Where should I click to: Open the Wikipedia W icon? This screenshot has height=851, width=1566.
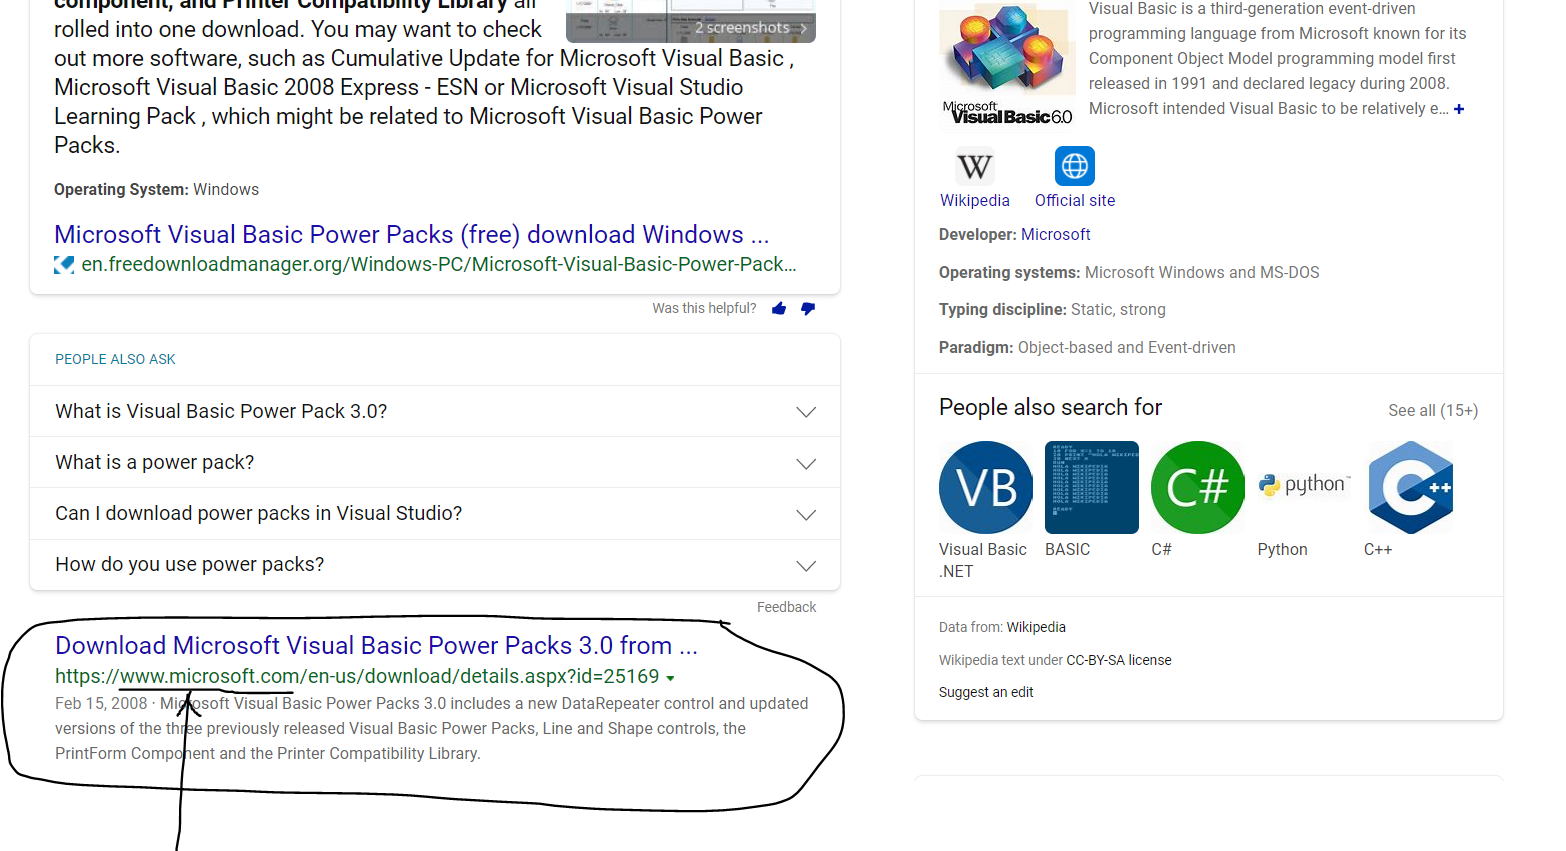pyautogui.click(x=975, y=166)
